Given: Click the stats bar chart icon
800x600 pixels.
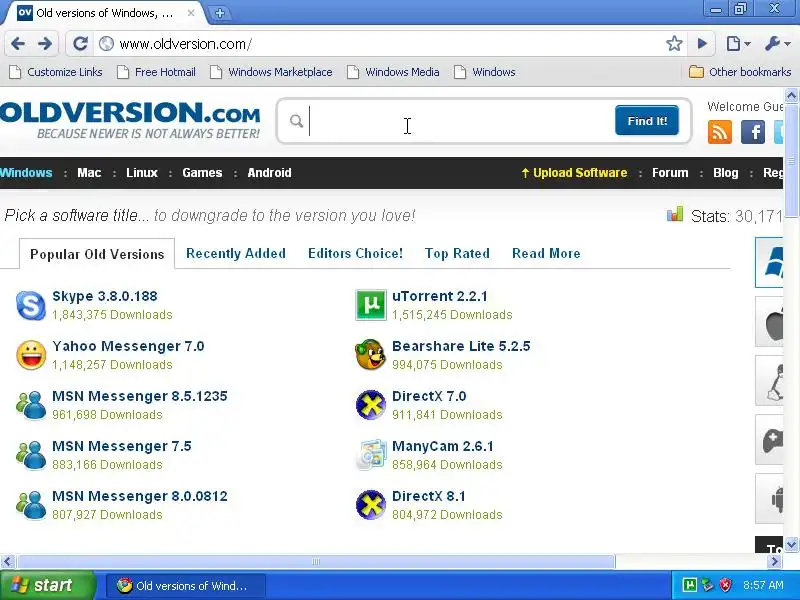Looking at the screenshot, I should coord(674,214).
